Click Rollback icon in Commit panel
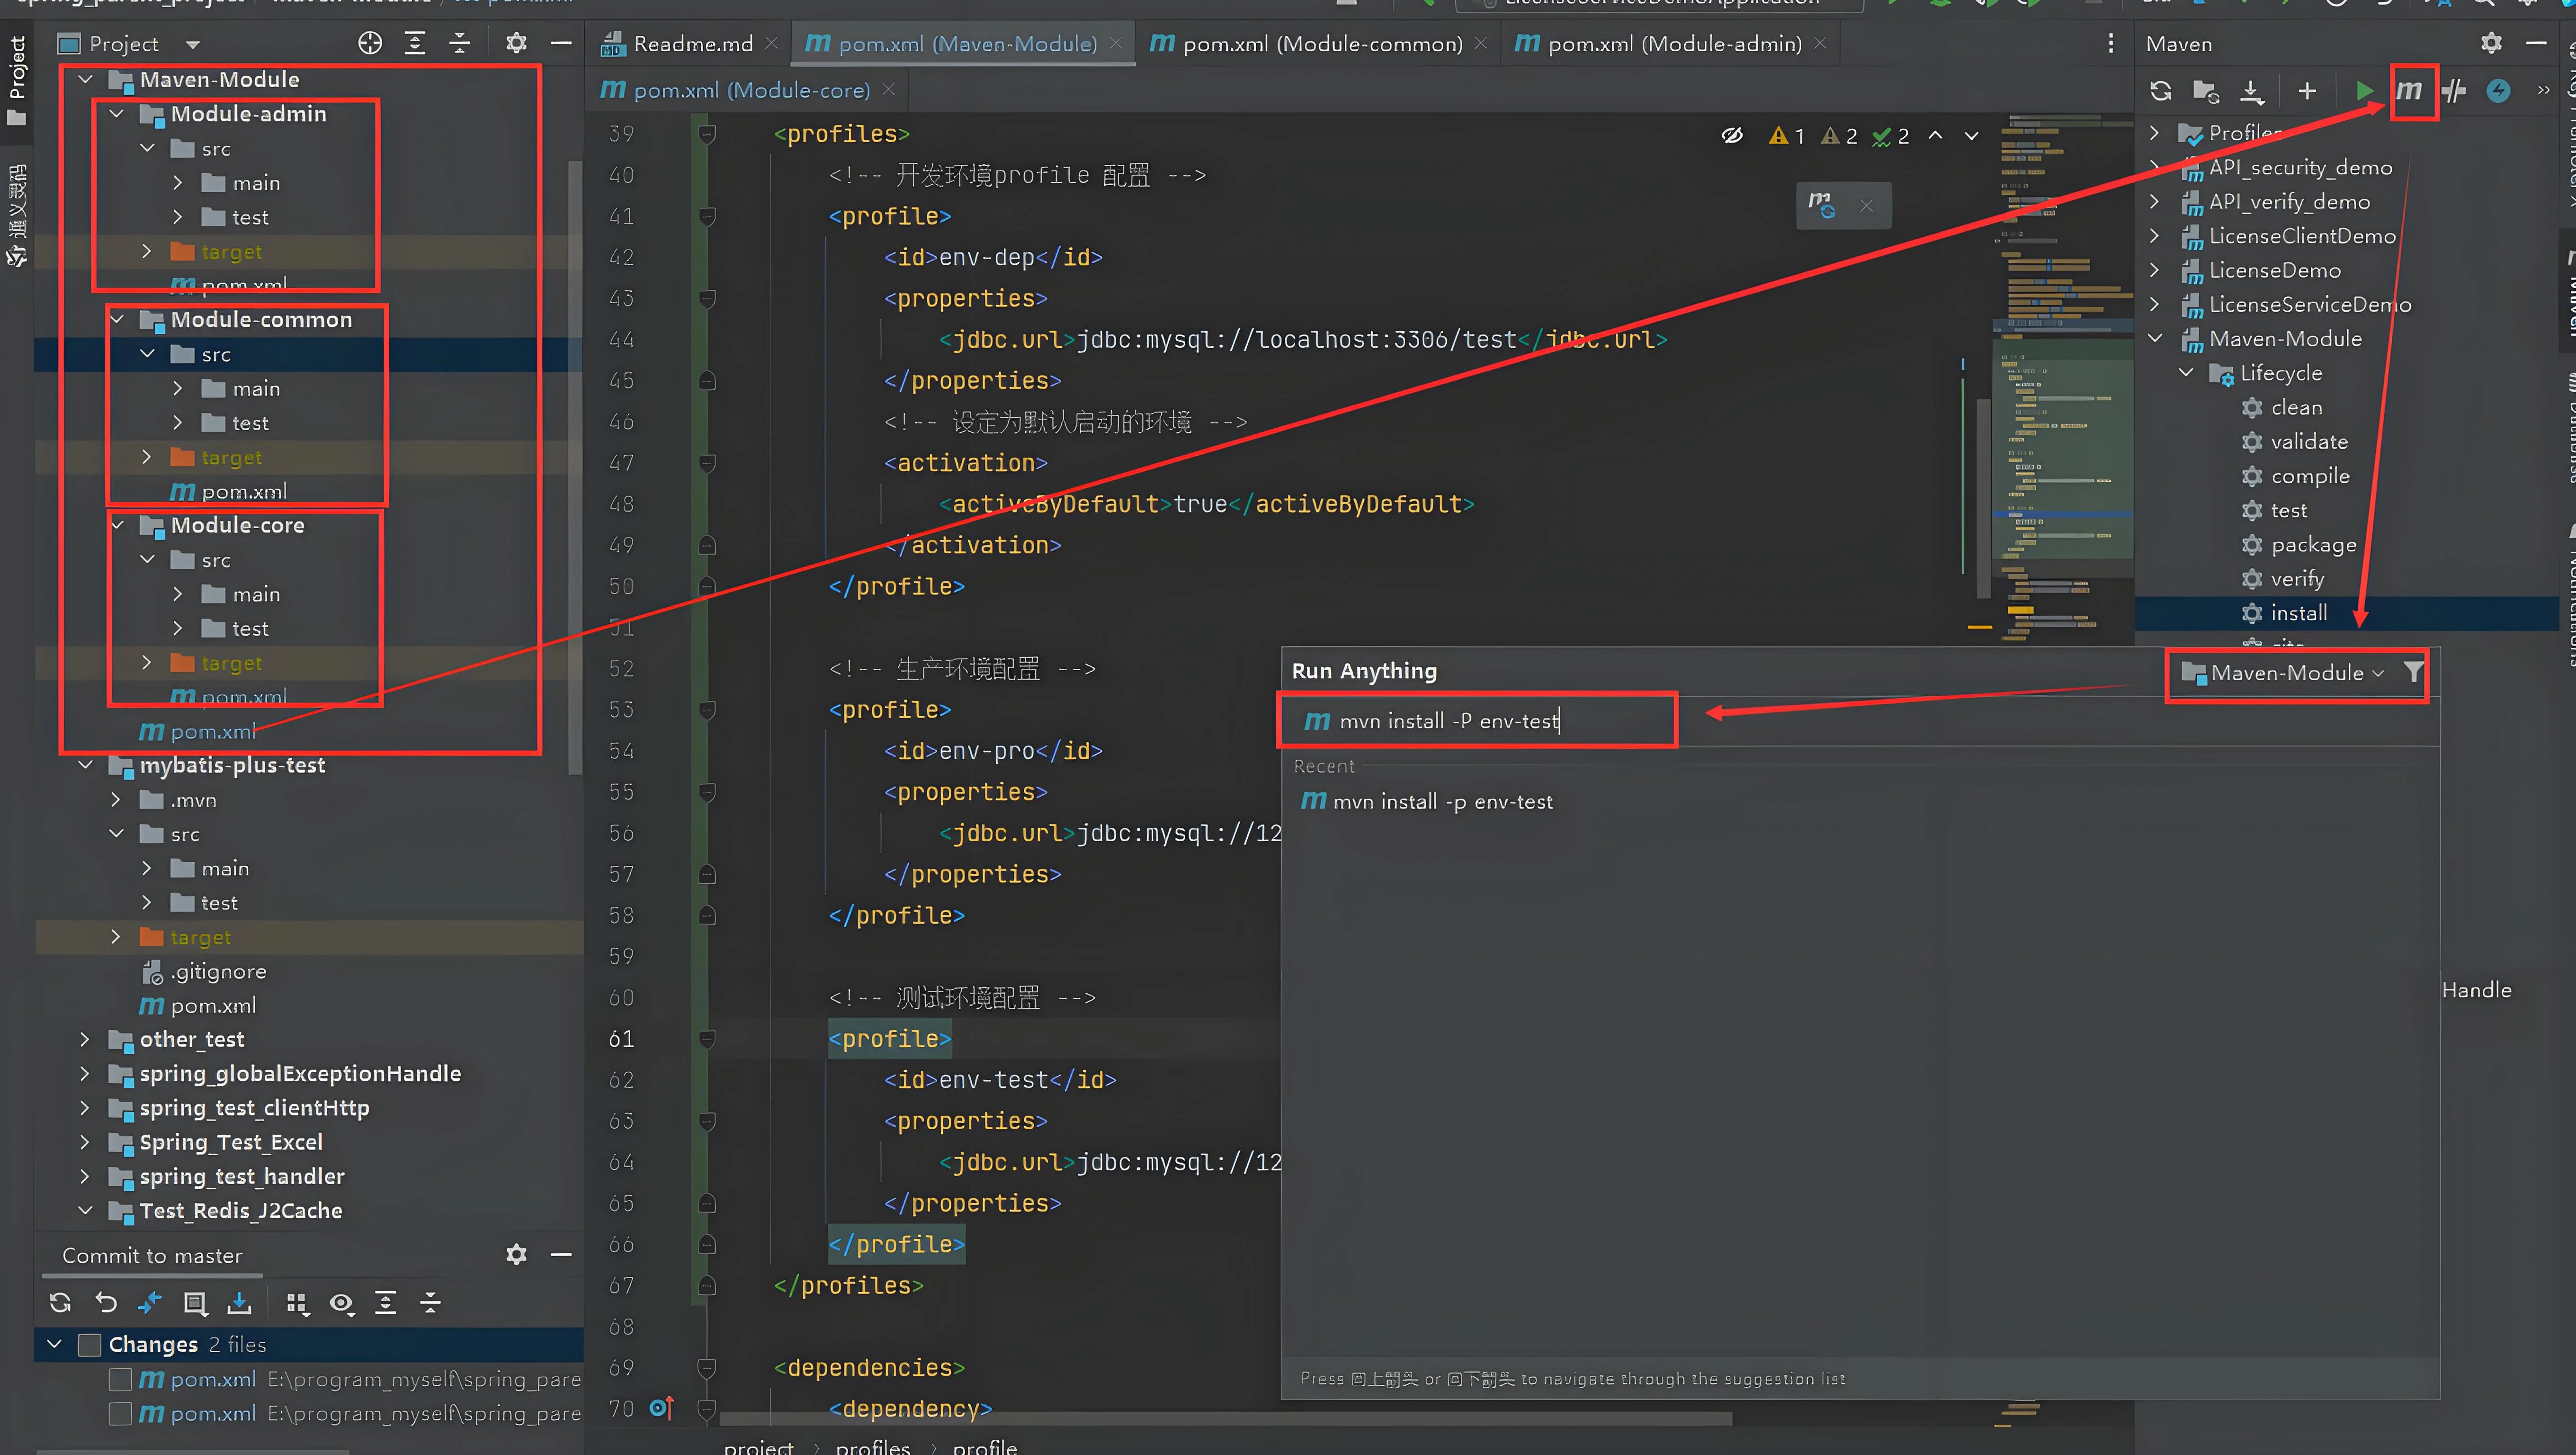 (x=106, y=1302)
